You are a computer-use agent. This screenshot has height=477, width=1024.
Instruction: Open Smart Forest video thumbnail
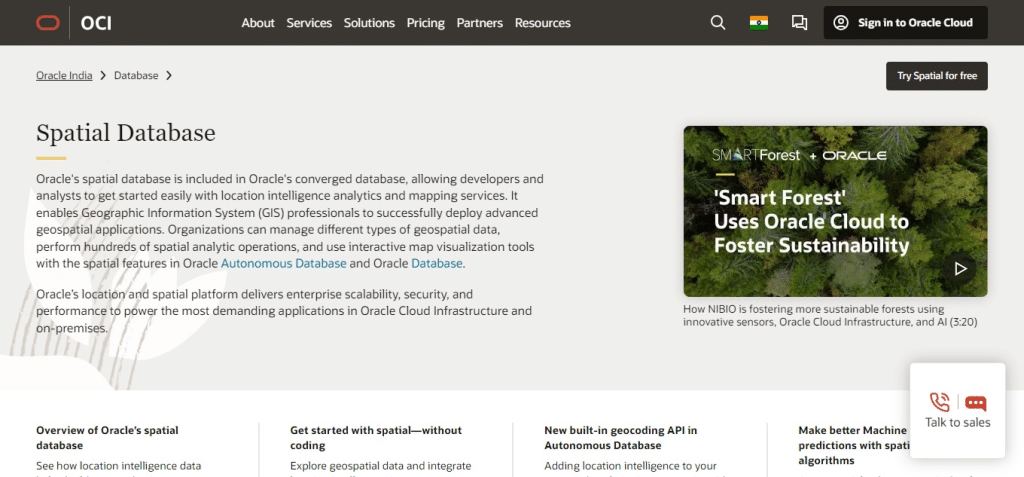pyautogui.click(x=835, y=211)
